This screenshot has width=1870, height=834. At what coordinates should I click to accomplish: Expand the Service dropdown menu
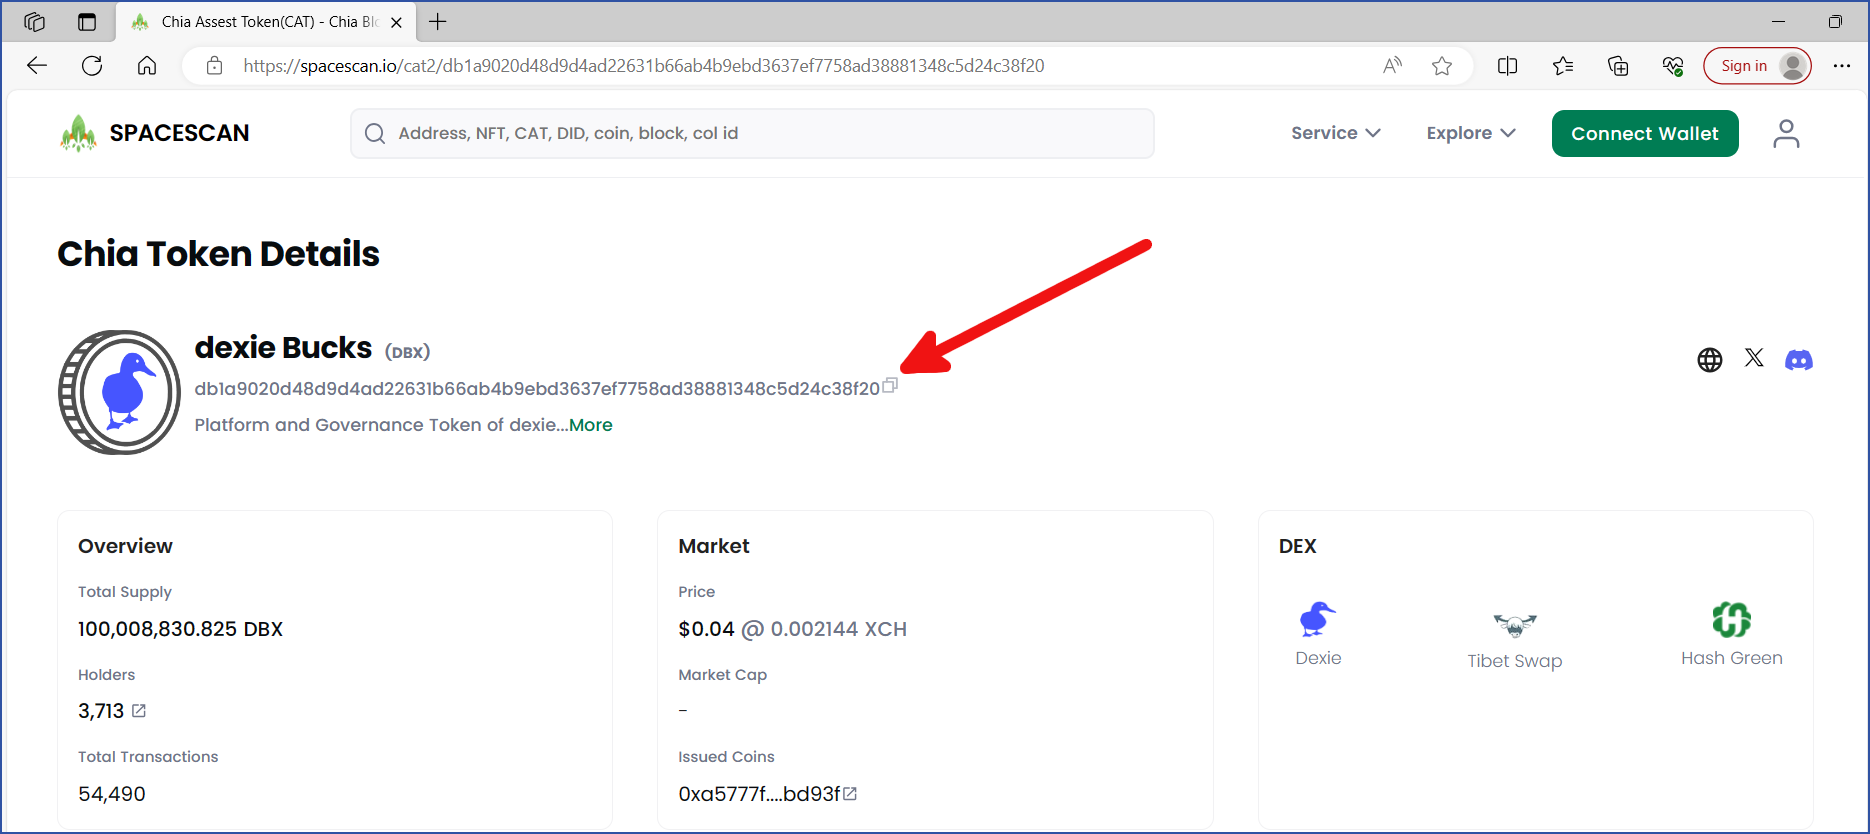click(x=1336, y=133)
